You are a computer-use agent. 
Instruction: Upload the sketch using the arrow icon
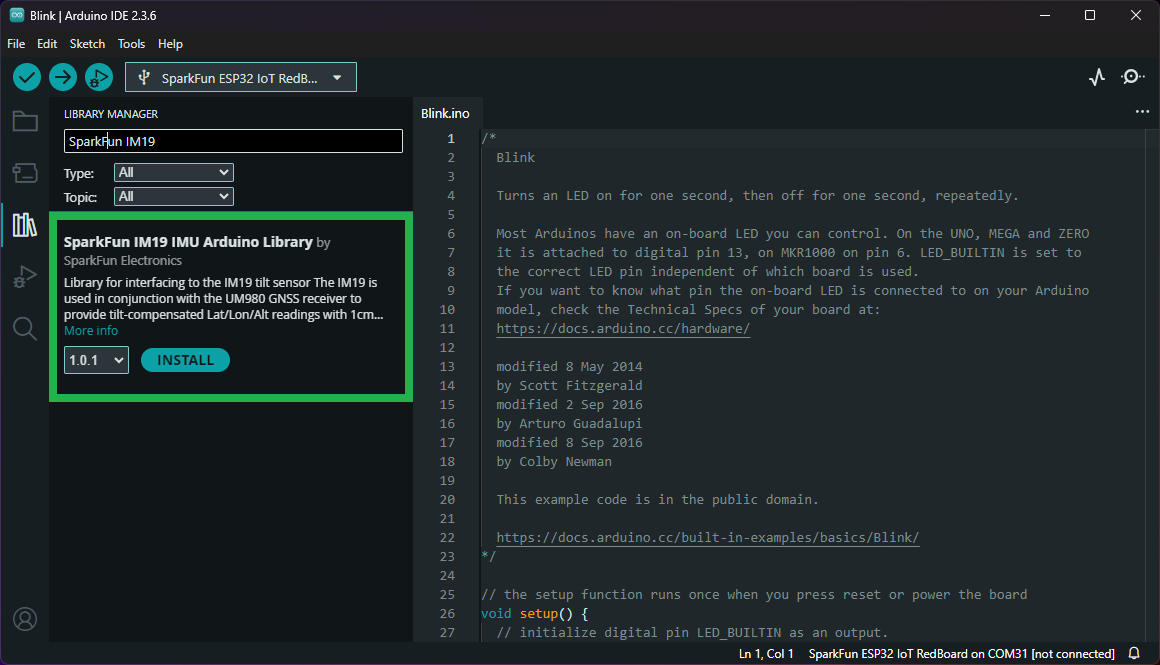click(x=62, y=77)
